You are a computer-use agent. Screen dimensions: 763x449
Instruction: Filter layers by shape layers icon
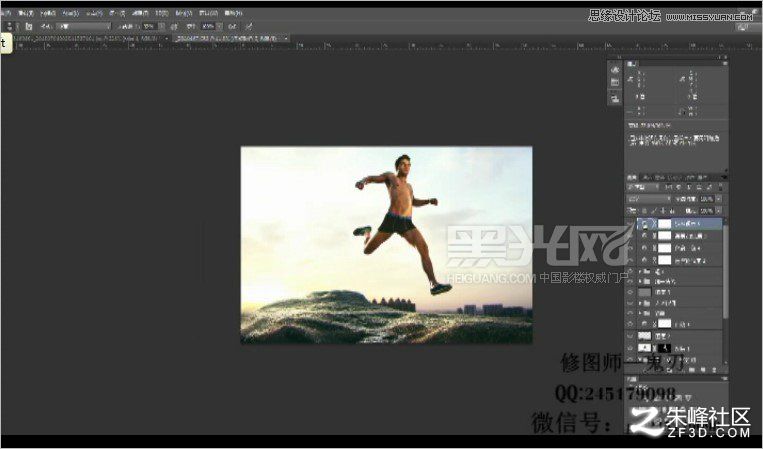(699, 187)
